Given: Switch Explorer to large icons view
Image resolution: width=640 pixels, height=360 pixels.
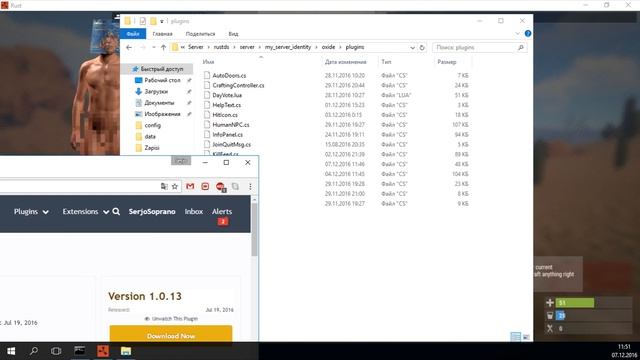Looking at the screenshot, I should pos(526,336).
